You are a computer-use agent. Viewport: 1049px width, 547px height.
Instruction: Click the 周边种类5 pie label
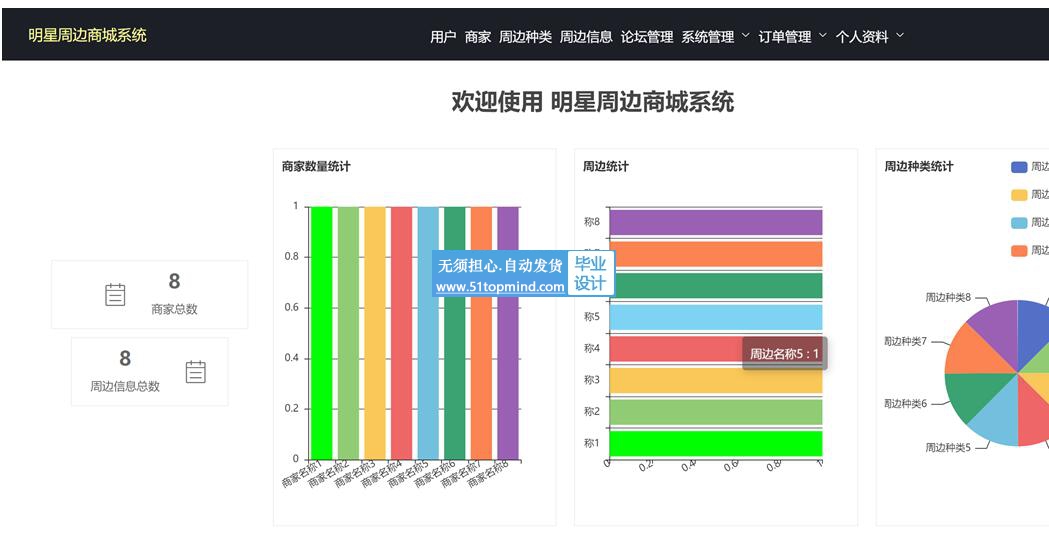948,448
